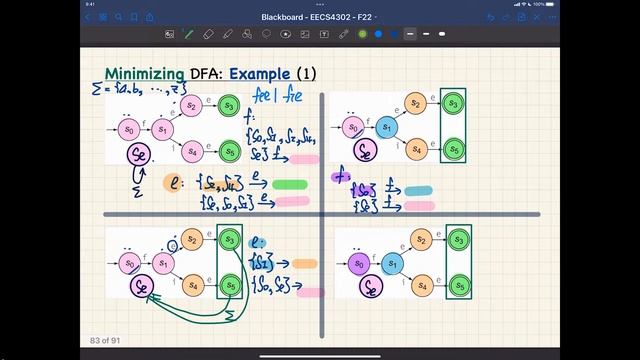This screenshot has height=360, width=640.
Task: Select the thickest stroke width
Action: tap(442, 34)
